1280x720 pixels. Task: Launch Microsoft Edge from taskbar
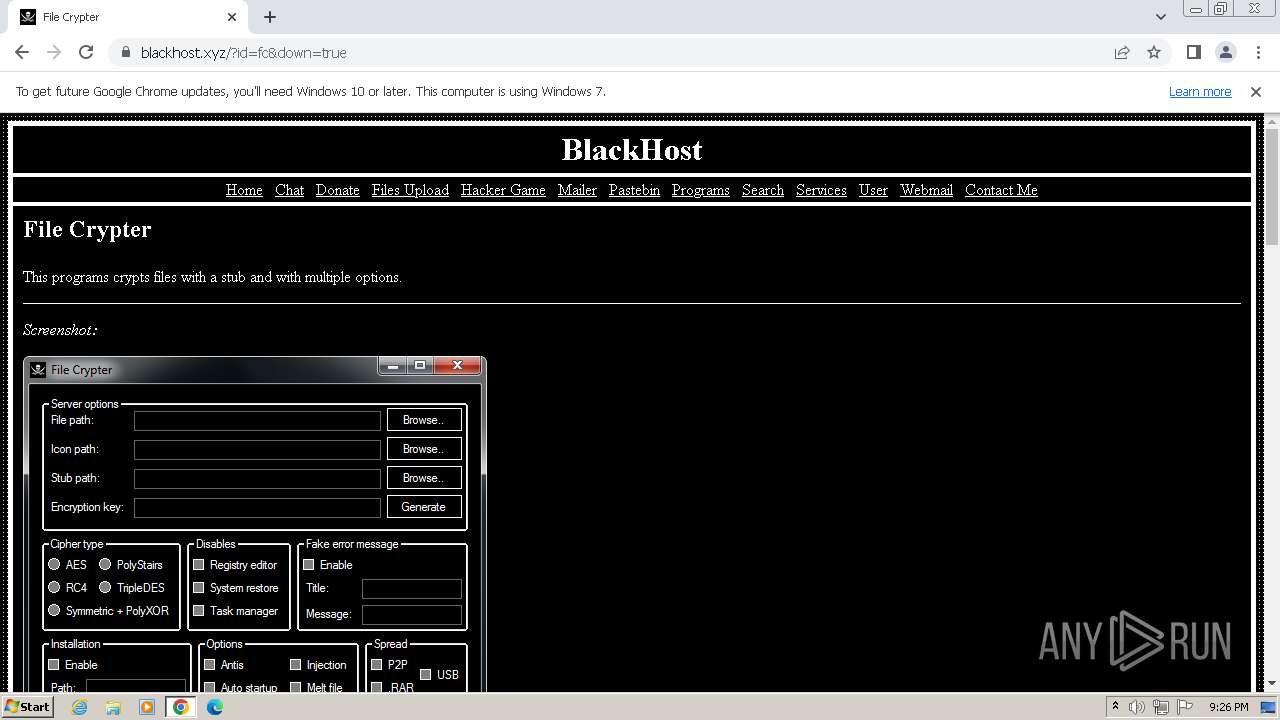(215, 707)
